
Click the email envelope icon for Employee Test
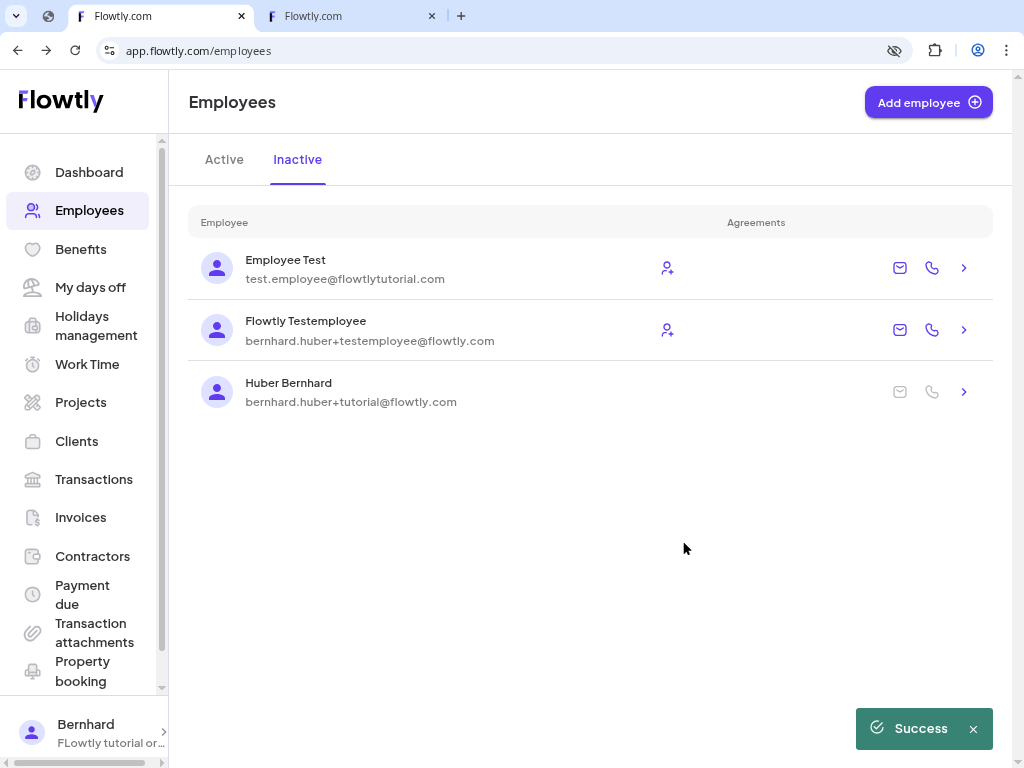(899, 268)
